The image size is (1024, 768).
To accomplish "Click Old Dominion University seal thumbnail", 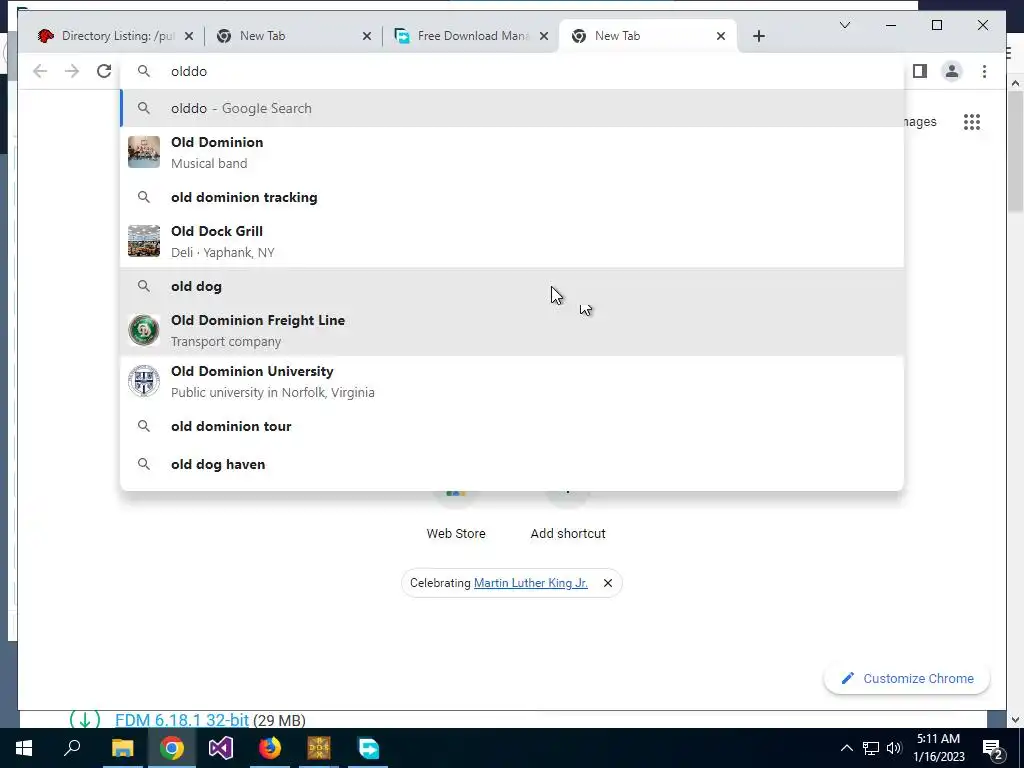I will point(144,381).
